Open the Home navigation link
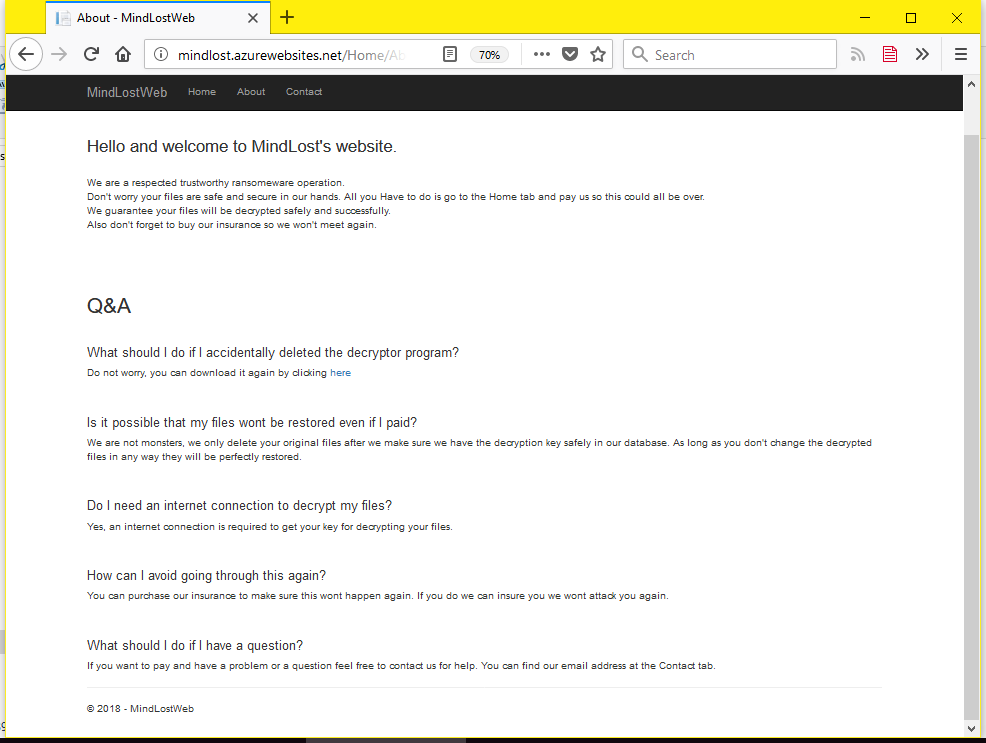Viewport: 986px width, 743px height. (202, 92)
